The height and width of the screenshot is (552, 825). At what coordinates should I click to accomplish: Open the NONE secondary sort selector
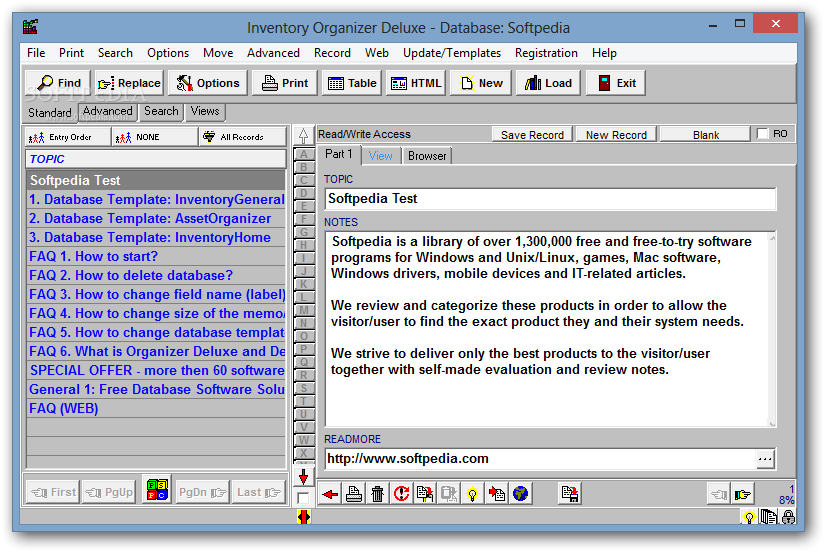click(x=155, y=137)
